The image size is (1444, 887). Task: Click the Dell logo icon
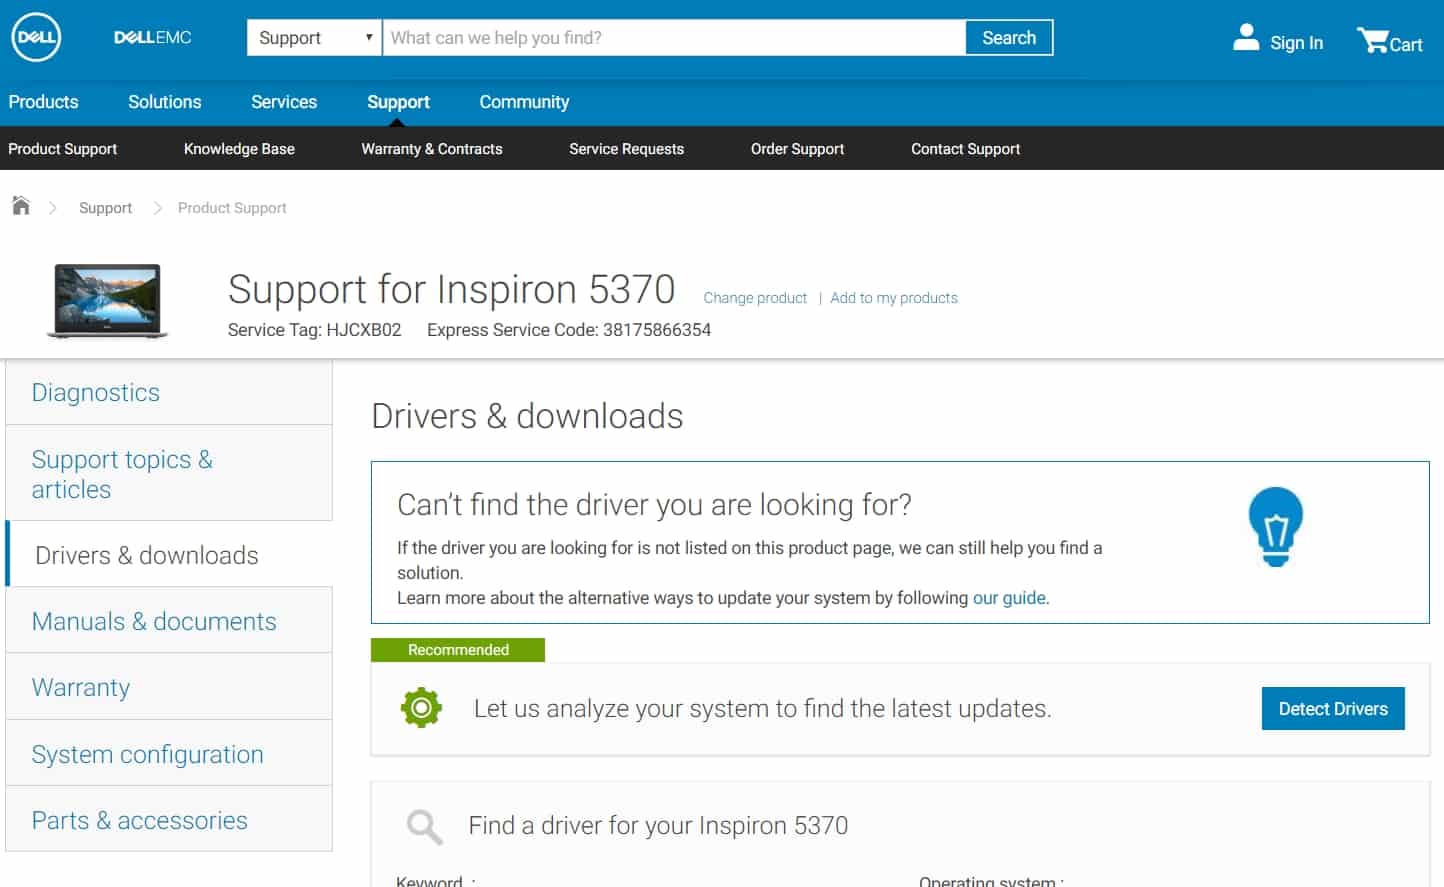pos(36,38)
